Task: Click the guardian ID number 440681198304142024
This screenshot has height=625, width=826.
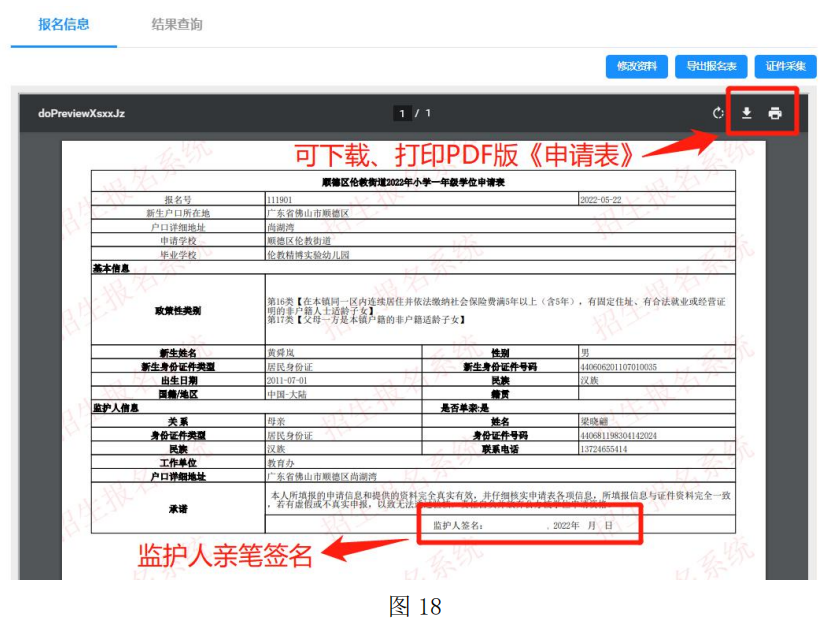Action: tap(618, 435)
